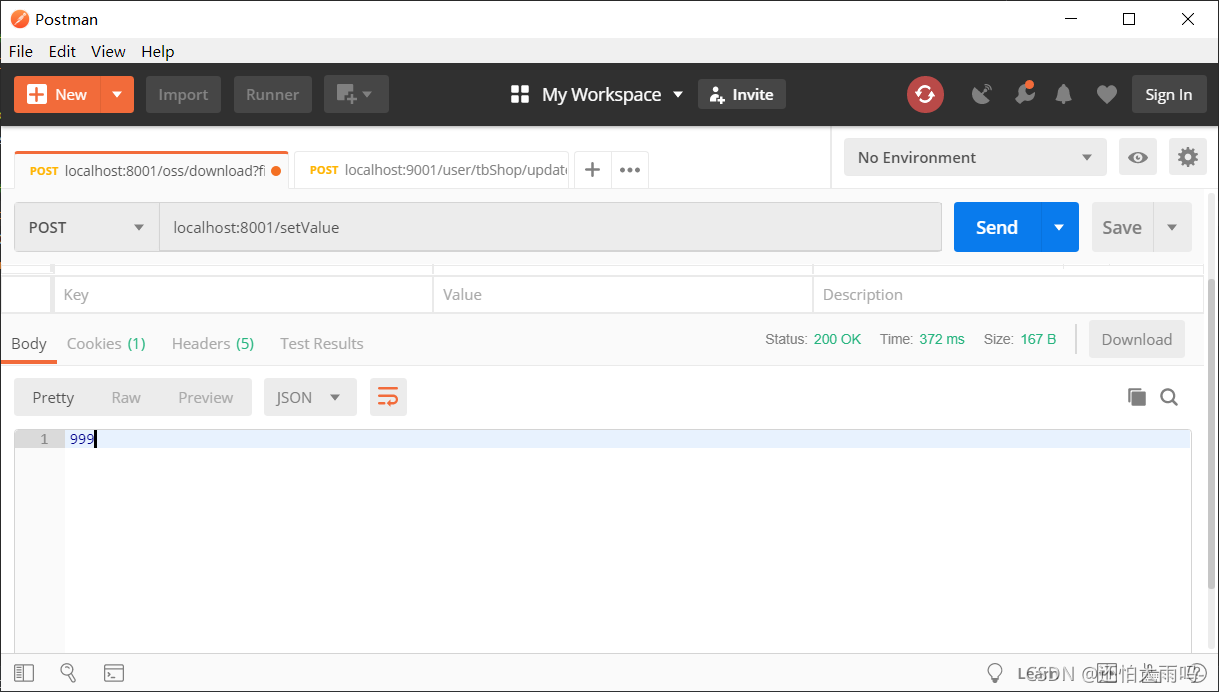
Task: Open the Postman console icon
Action: pyautogui.click(x=114, y=673)
